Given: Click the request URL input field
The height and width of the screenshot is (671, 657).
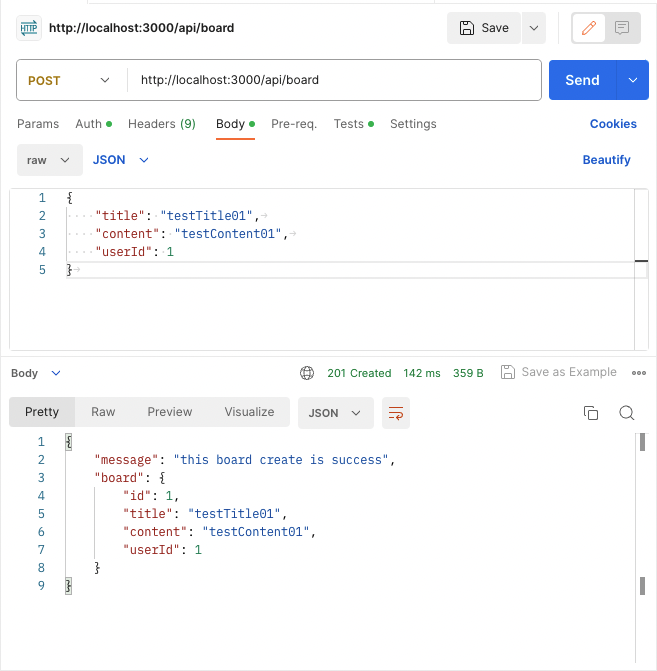Looking at the screenshot, I should (334, 80).
